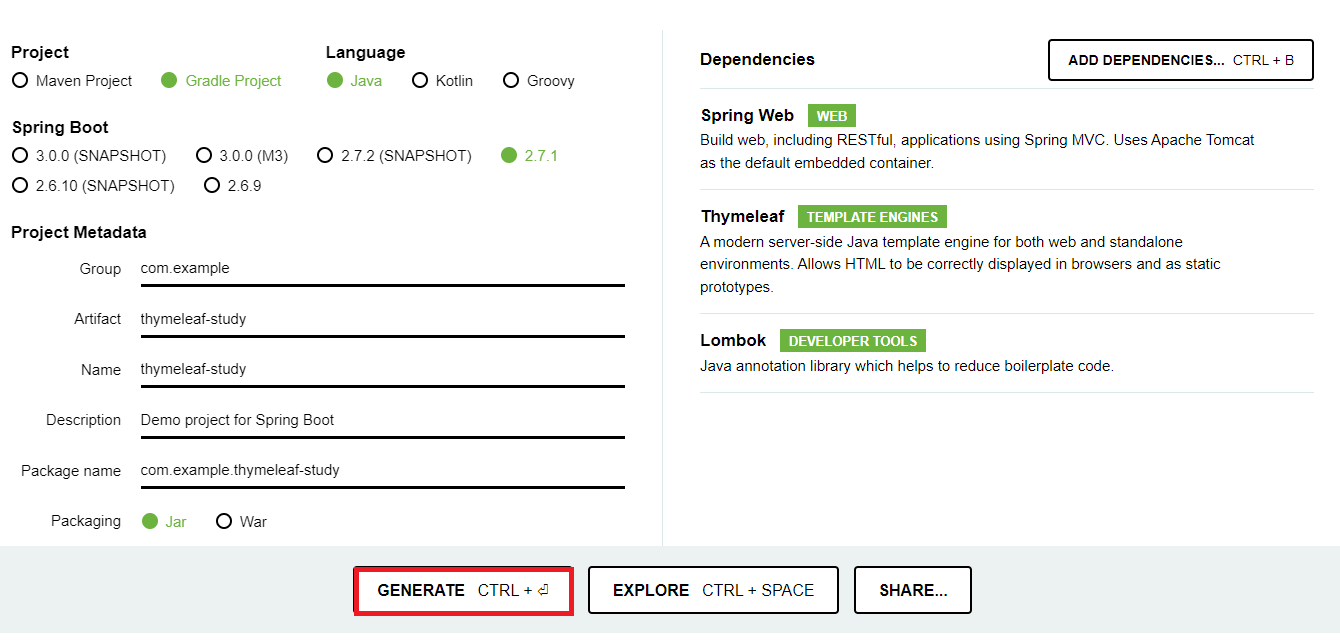Click the Generate button
The image size is (1340, 640).
463,590
